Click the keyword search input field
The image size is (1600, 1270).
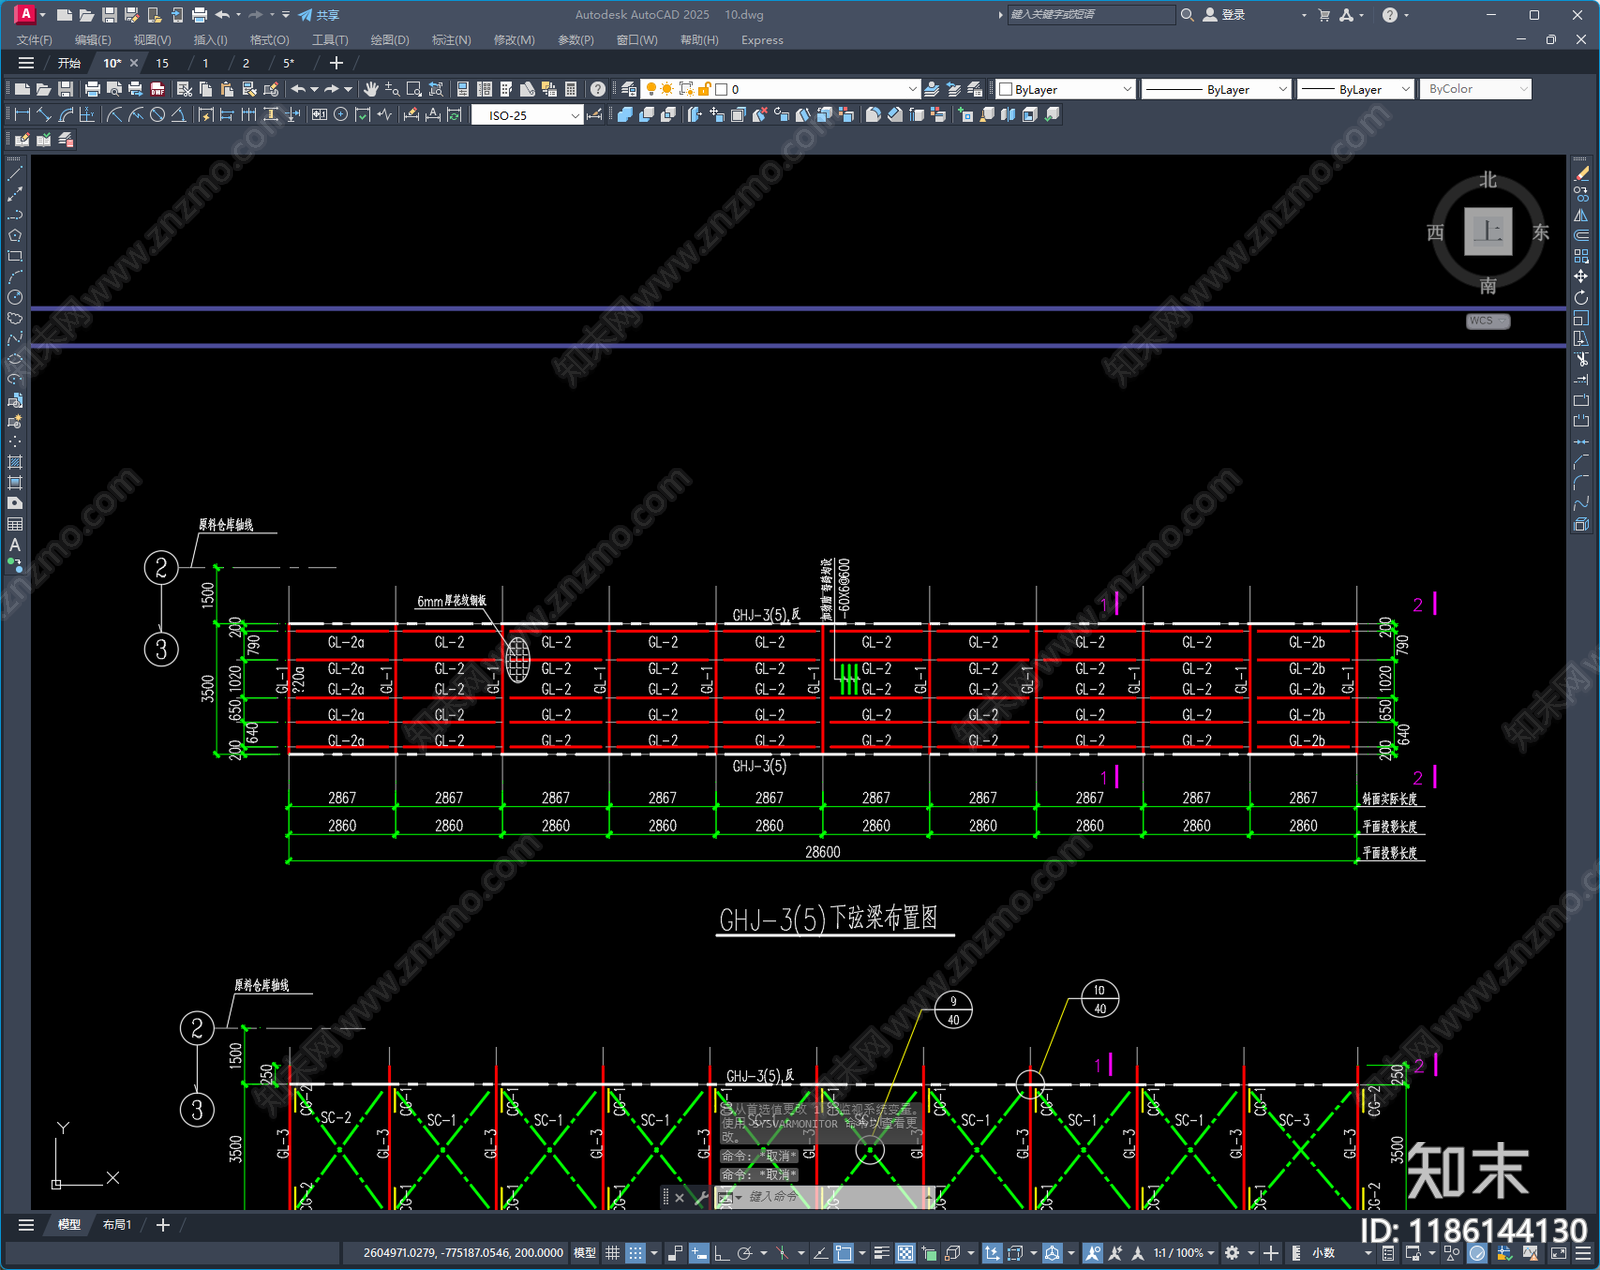pos(1090,15)
